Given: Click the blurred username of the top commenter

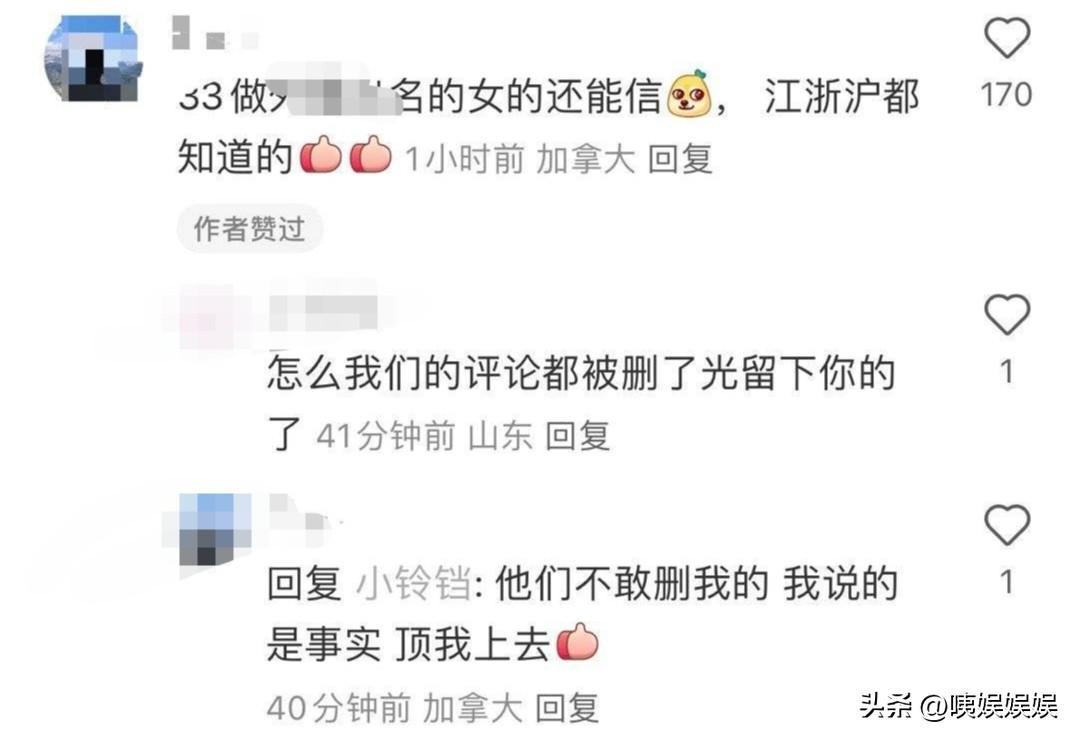Looking at the screenshot, I should [214, 34].
